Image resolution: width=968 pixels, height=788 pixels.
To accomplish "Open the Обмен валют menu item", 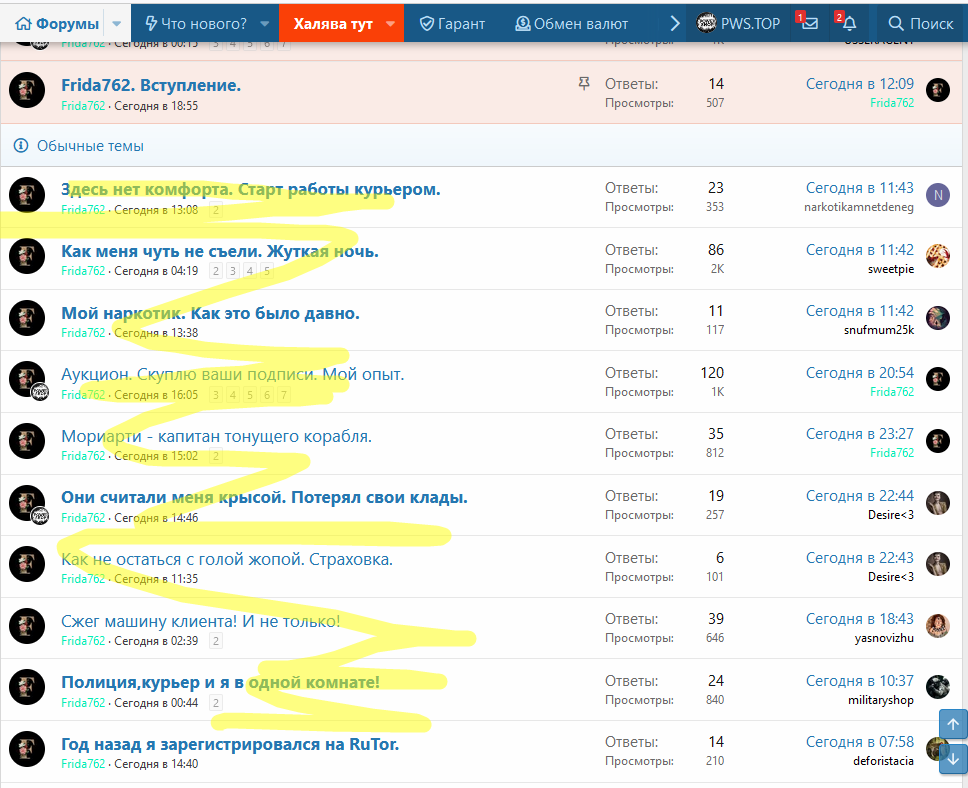I will click(x=571, y=23).
